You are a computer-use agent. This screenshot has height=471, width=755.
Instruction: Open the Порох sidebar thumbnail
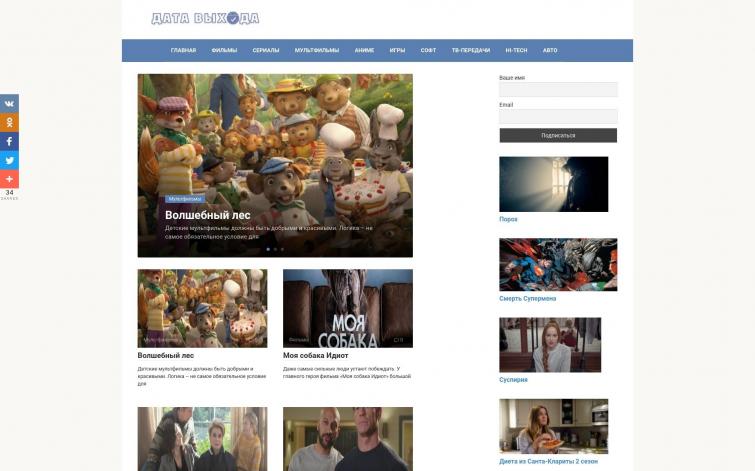pos(554,184)
